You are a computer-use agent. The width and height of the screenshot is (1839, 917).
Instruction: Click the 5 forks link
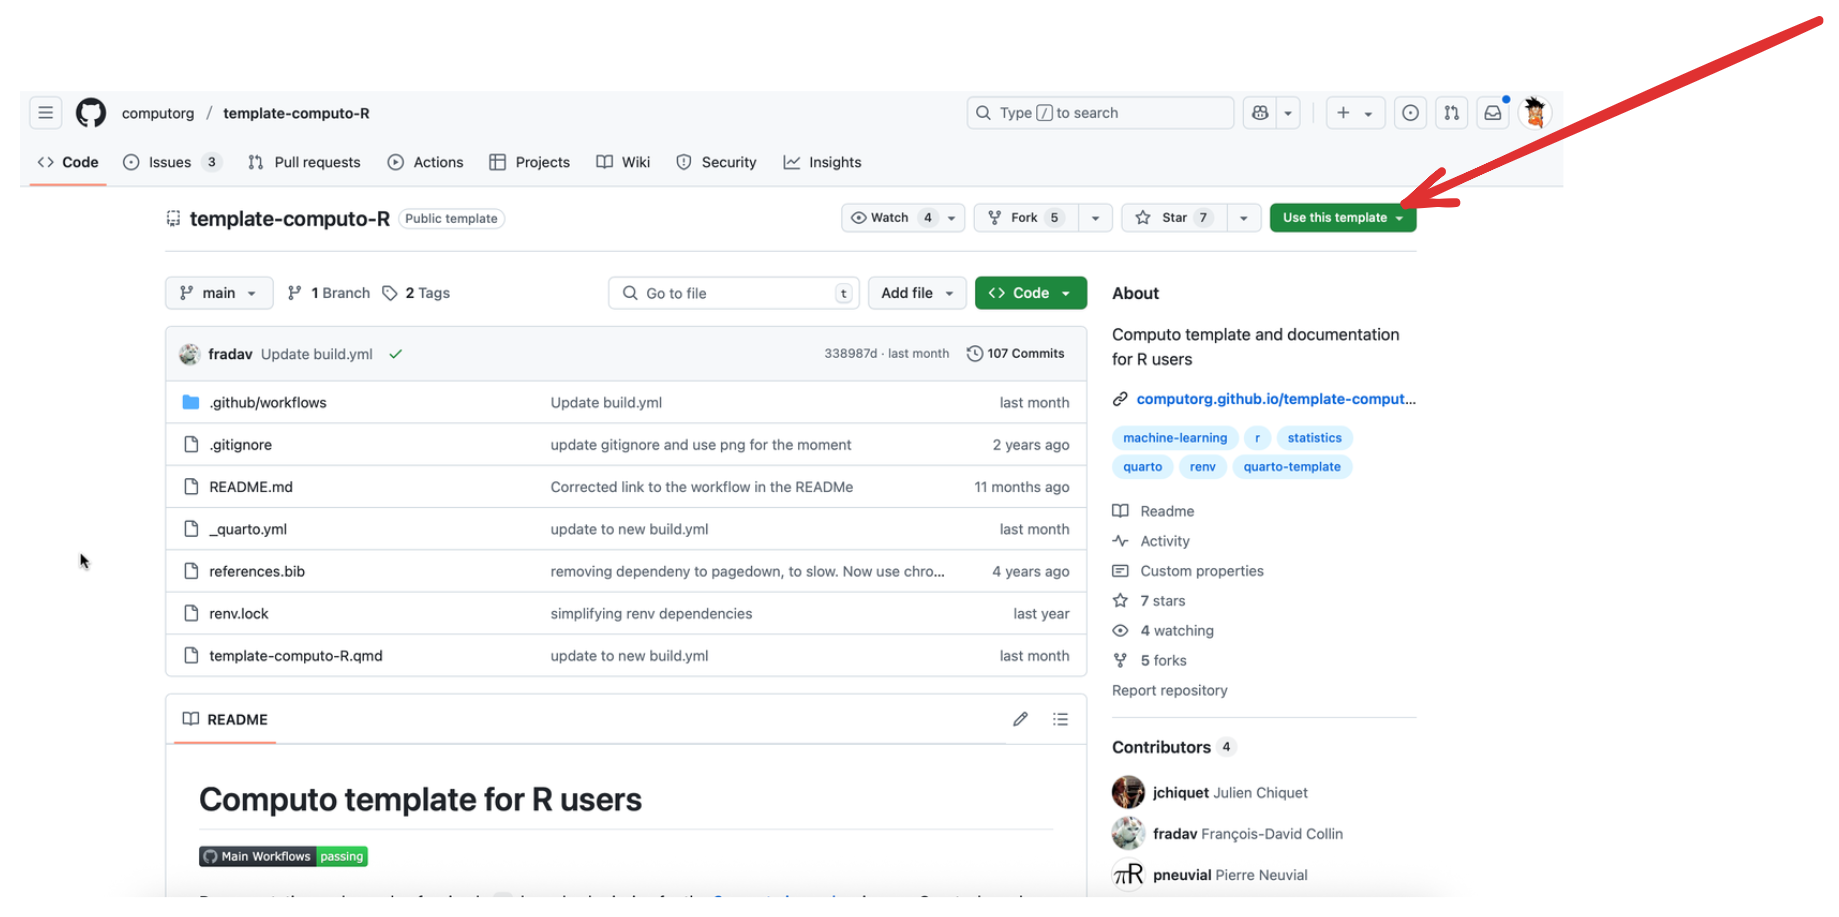1150,661
